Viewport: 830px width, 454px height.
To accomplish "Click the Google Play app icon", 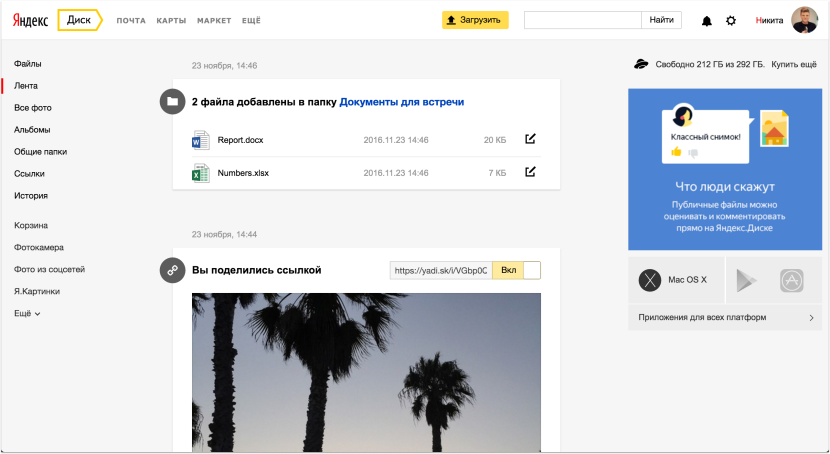I will coord(748,281).
